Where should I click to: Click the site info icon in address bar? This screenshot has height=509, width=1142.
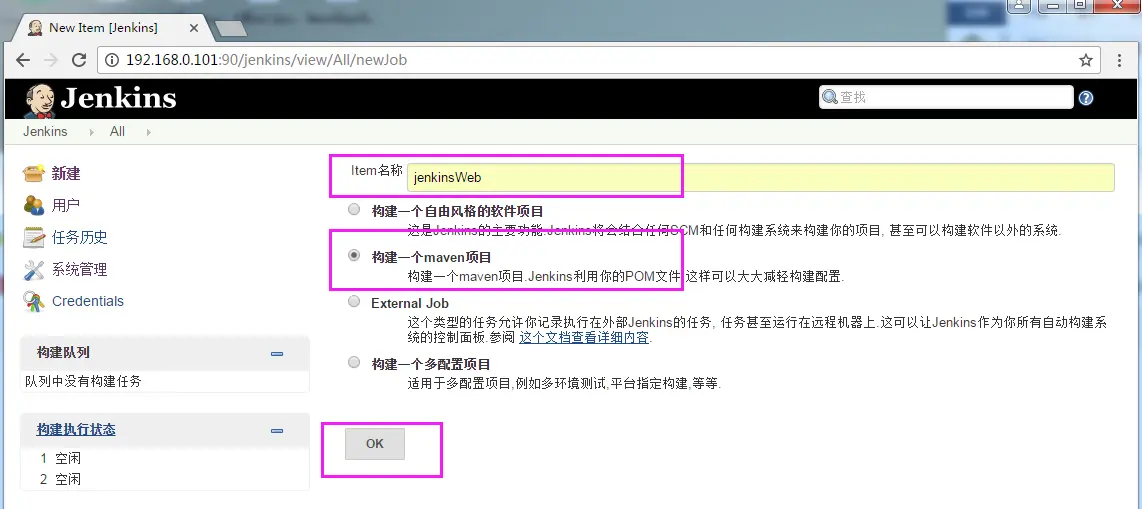tap(112, 60)
